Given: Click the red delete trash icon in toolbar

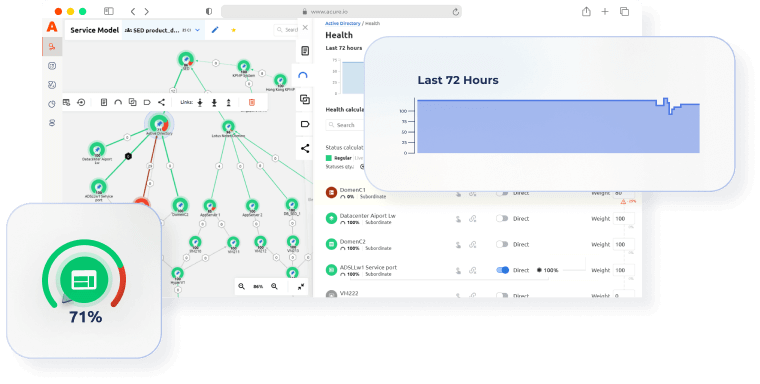Looking at the screenshot, I should pos(252,102).
